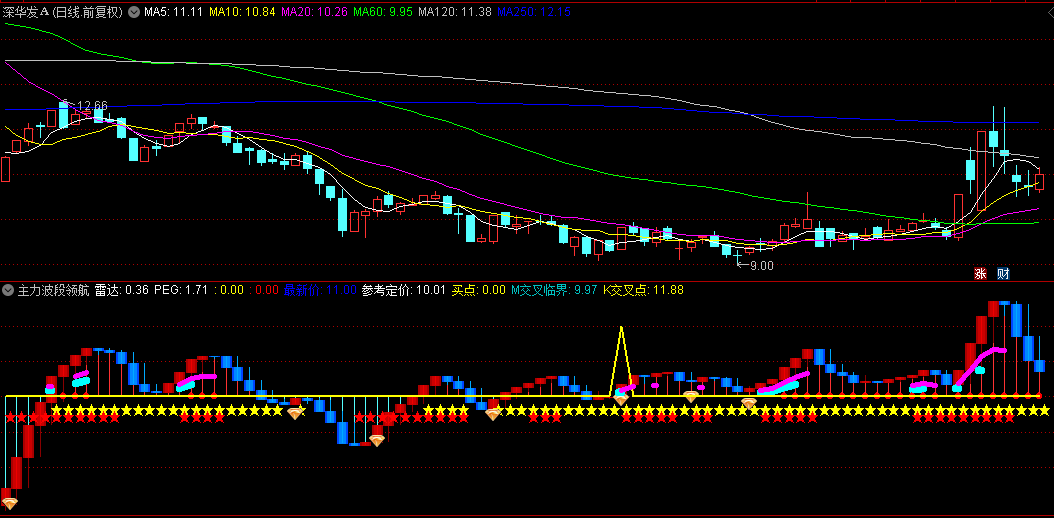The height and width of the screenshot is (518, 1054).
Task: Click the K交叉点: 11.88 value
Action: (x=643, y=290)
